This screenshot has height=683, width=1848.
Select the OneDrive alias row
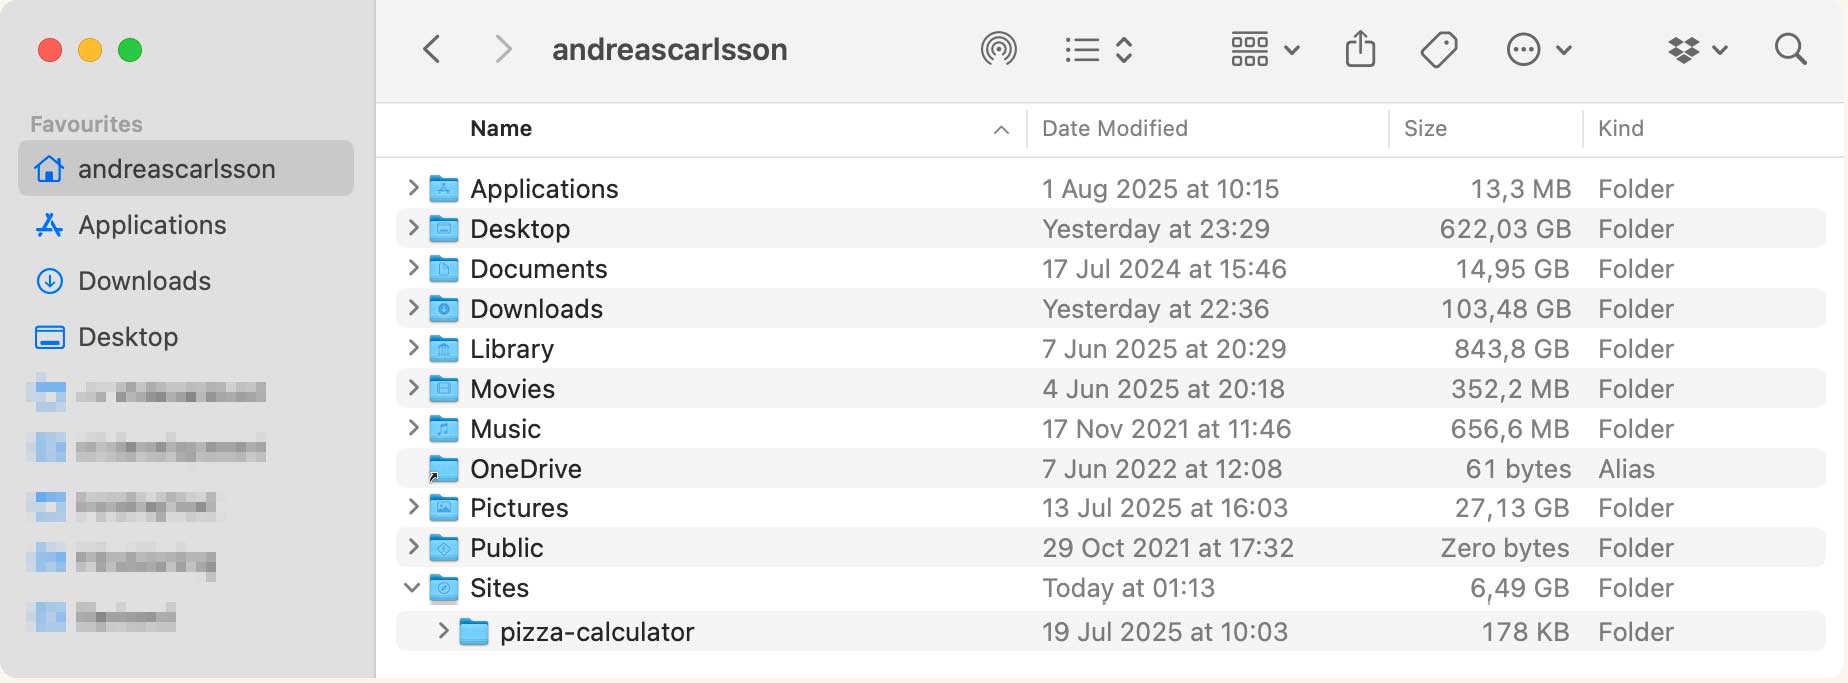(x=1110, y=468)
